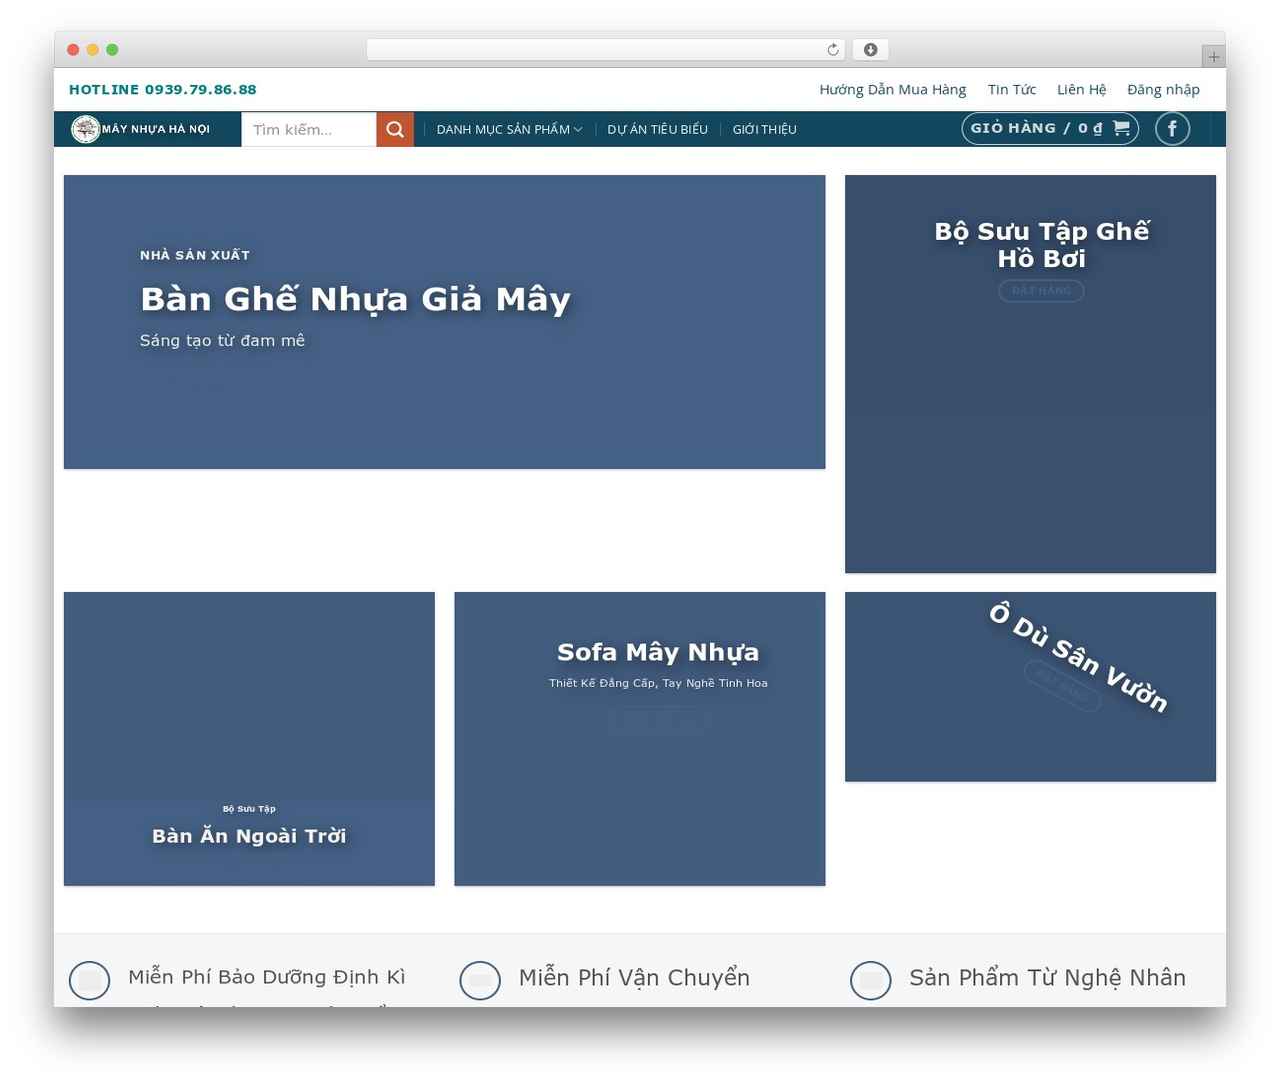Open Bàn Ăn Ngoài Trời collection banner
The height and width of the screenshot is (1084, 1280).
pos(249,739)
